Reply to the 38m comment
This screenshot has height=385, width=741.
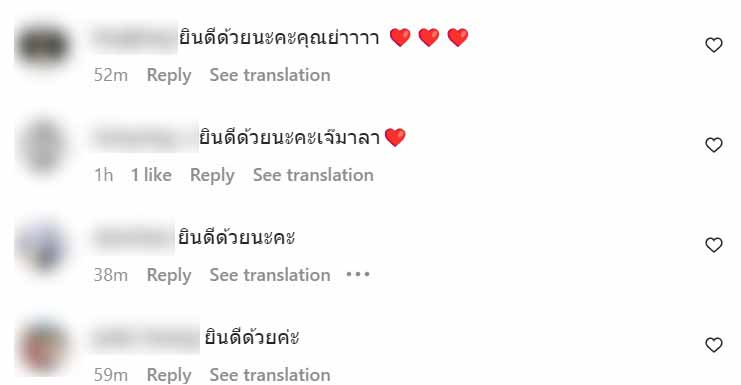169,275
